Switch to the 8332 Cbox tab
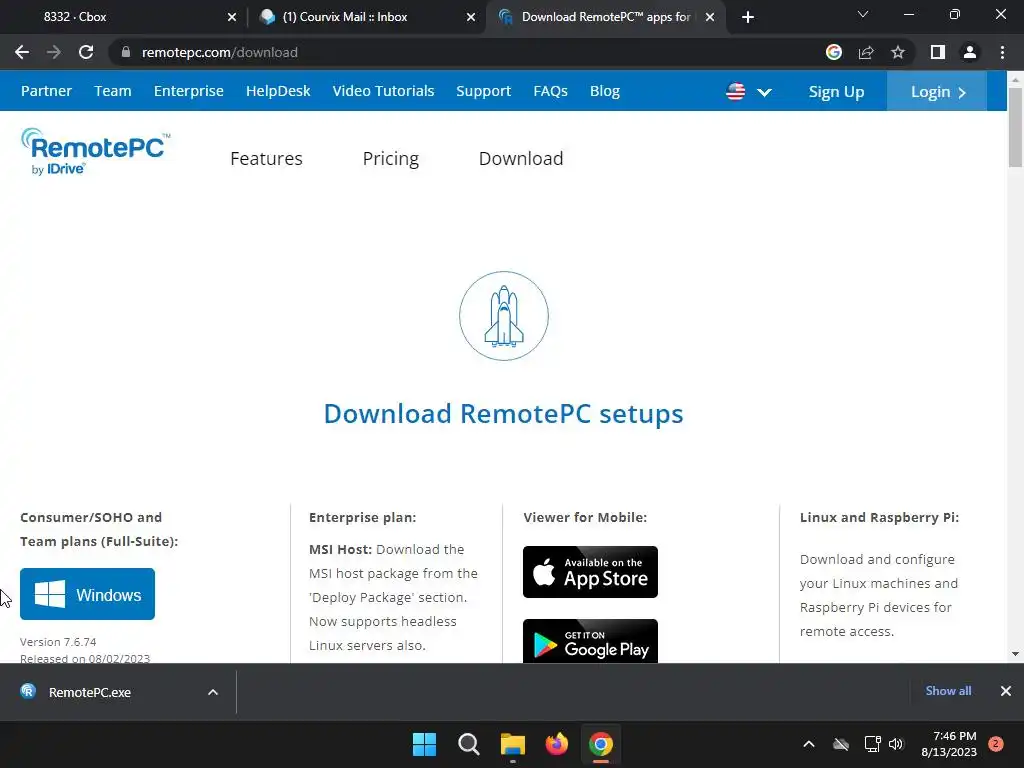The width and height of the screenshot is (1024, 768). pos(122,17)
